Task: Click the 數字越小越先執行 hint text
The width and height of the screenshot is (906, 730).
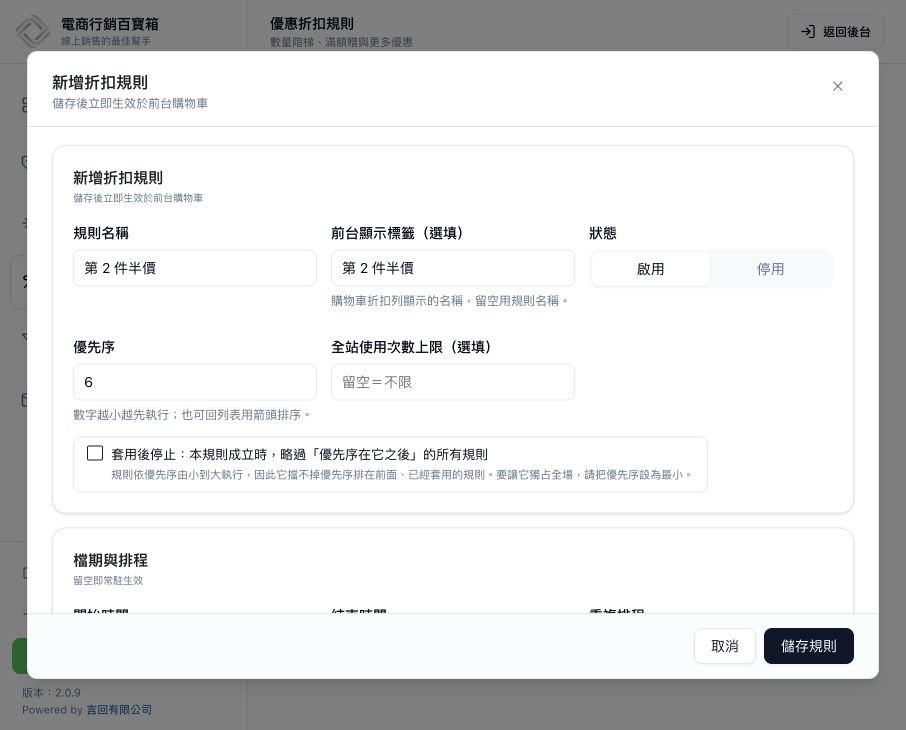Action: click(x=192, y=415)
